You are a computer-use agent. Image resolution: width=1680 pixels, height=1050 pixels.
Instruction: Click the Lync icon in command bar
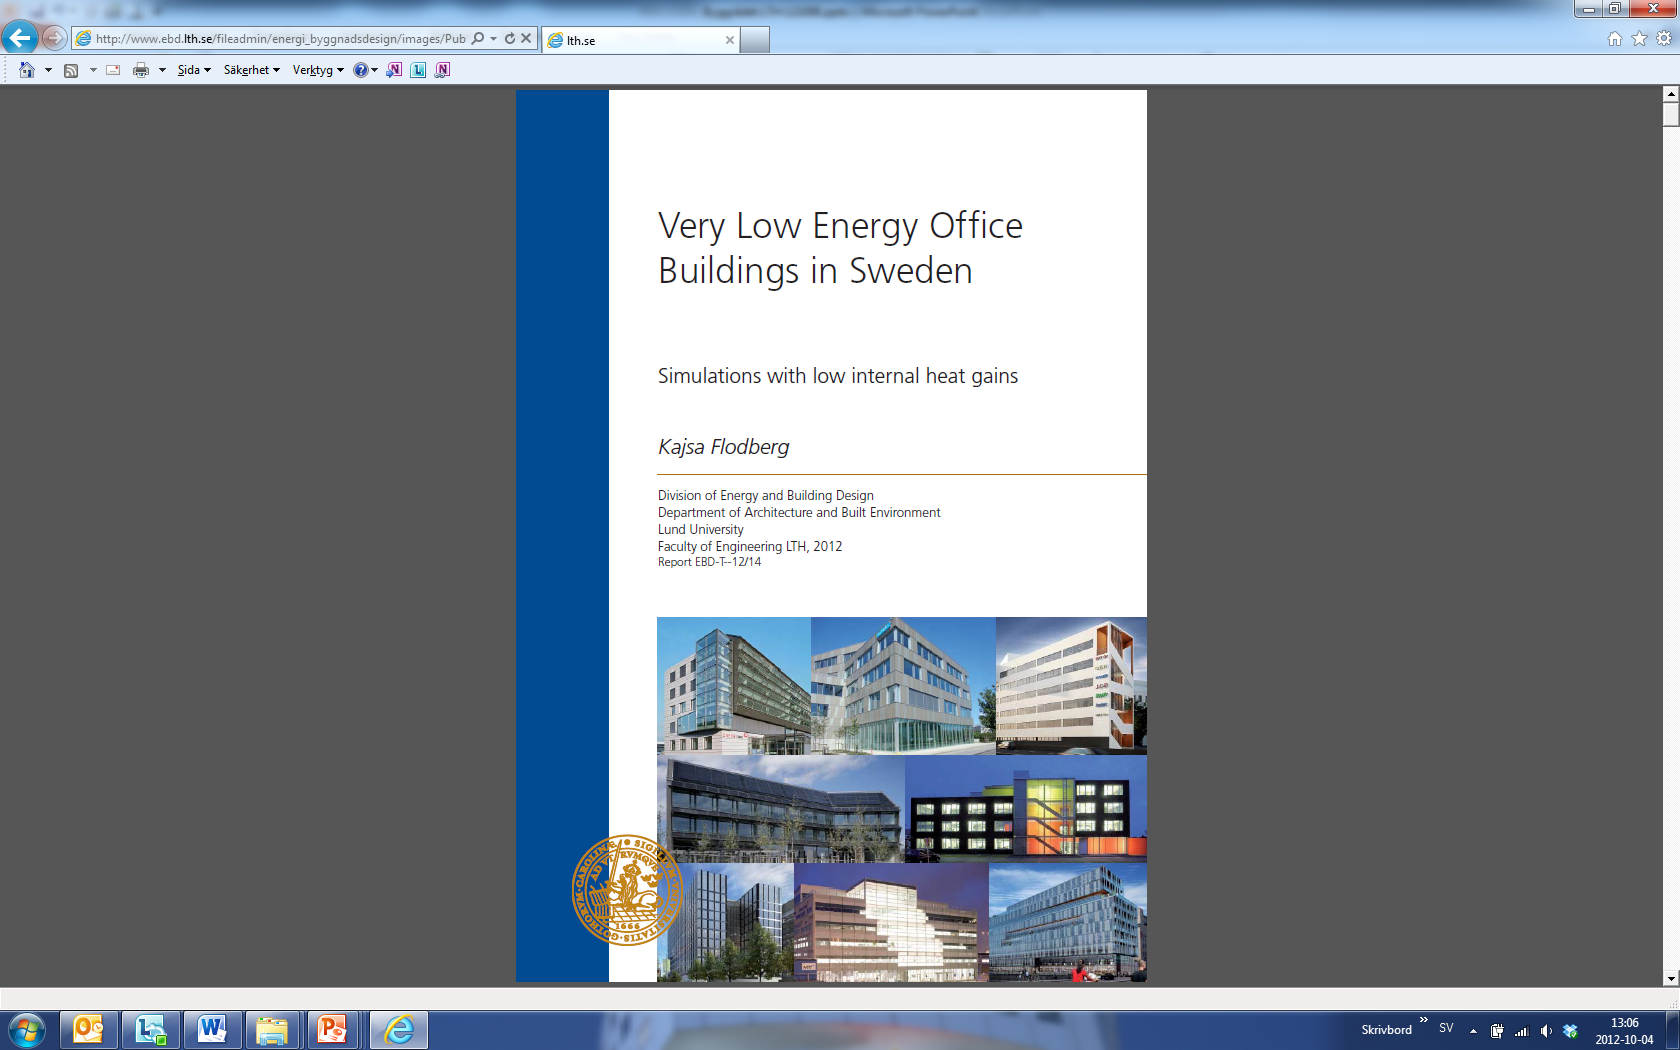[418, 70]
